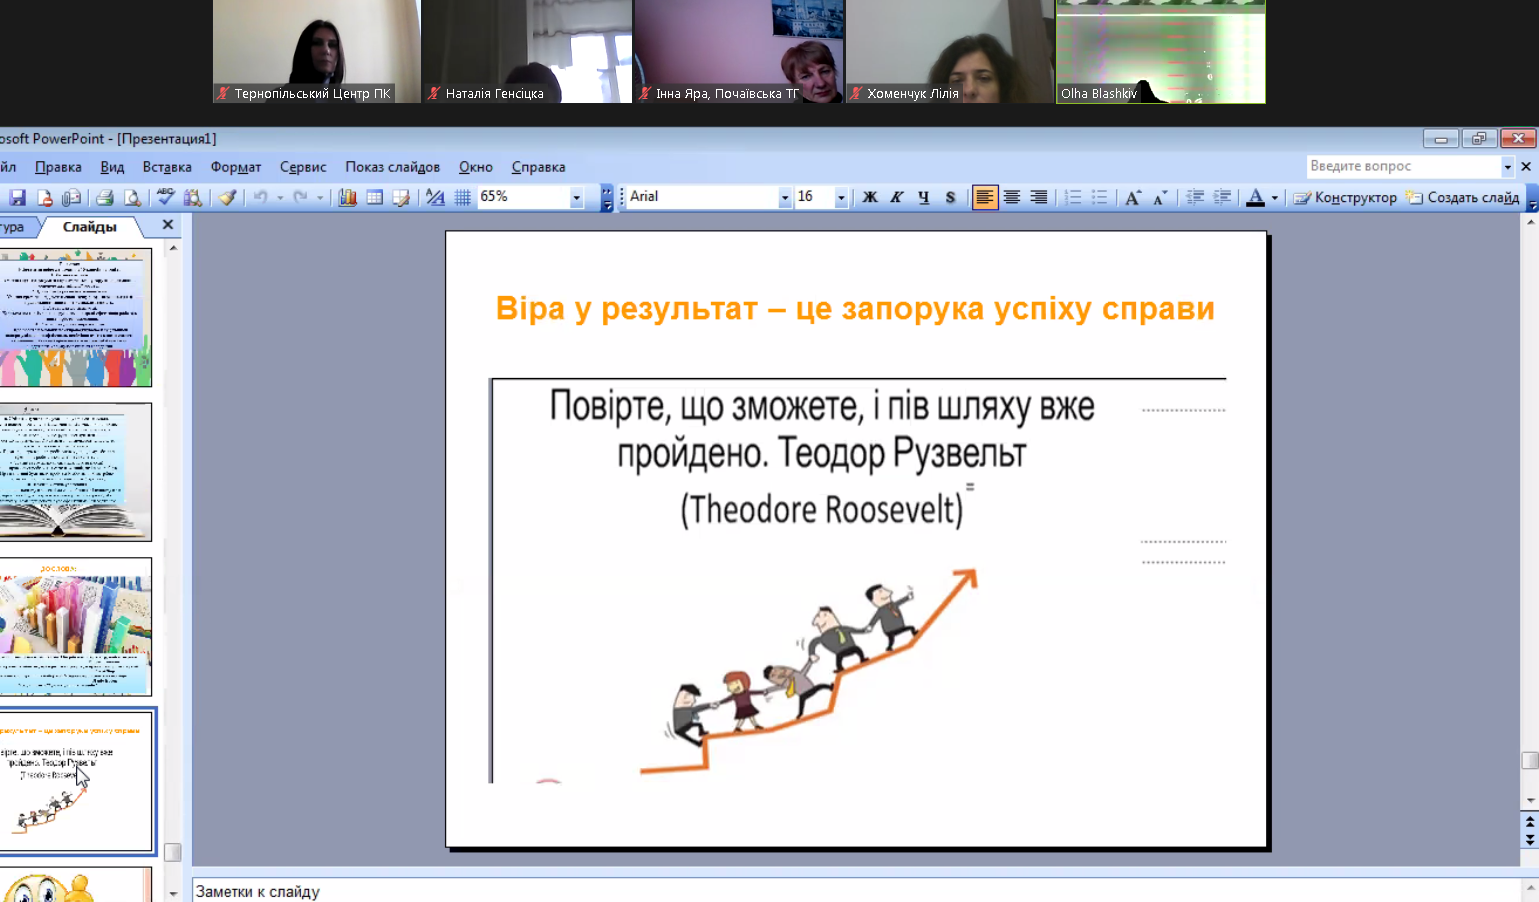1539x902 pixels.
Task: Select the colorful hands slide thumbnail
Action: click(76, 318)
